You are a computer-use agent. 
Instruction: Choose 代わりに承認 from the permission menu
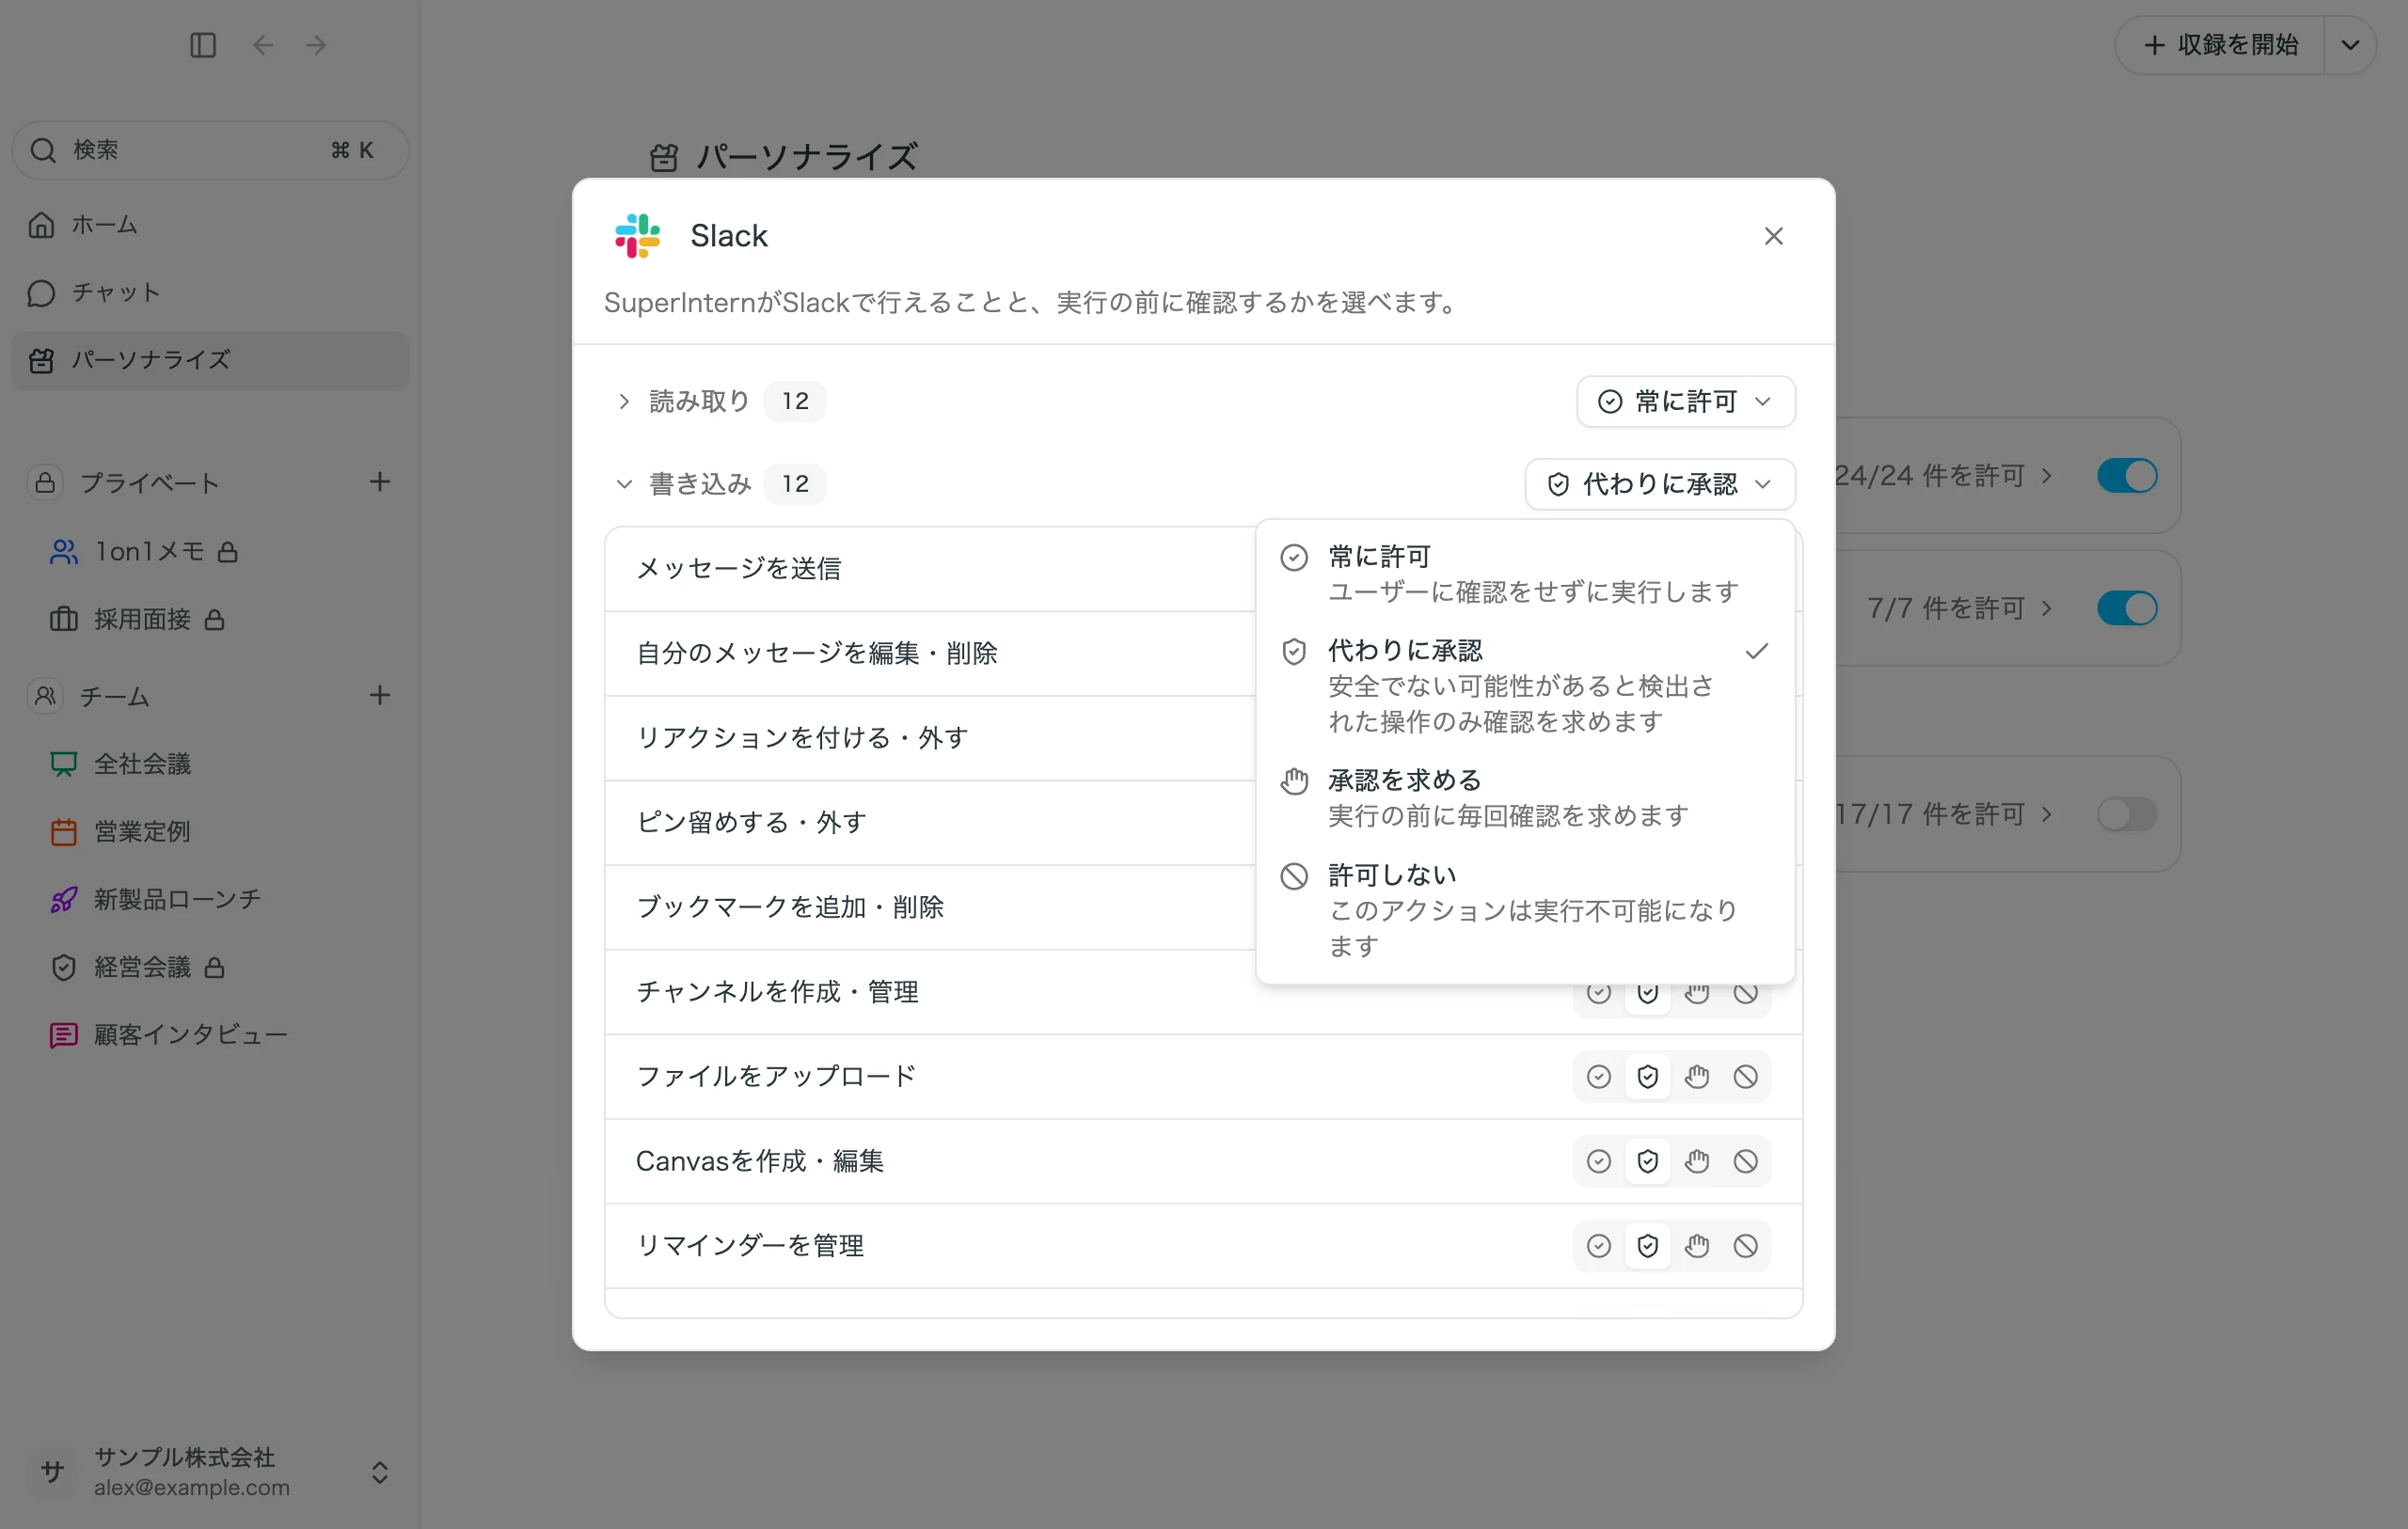click(x=1524, y=686)
